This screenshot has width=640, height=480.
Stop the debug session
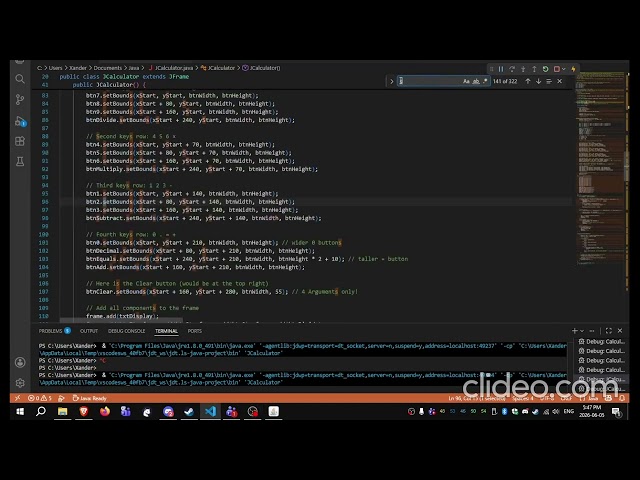pyautogui.click(x=556, y=69)
